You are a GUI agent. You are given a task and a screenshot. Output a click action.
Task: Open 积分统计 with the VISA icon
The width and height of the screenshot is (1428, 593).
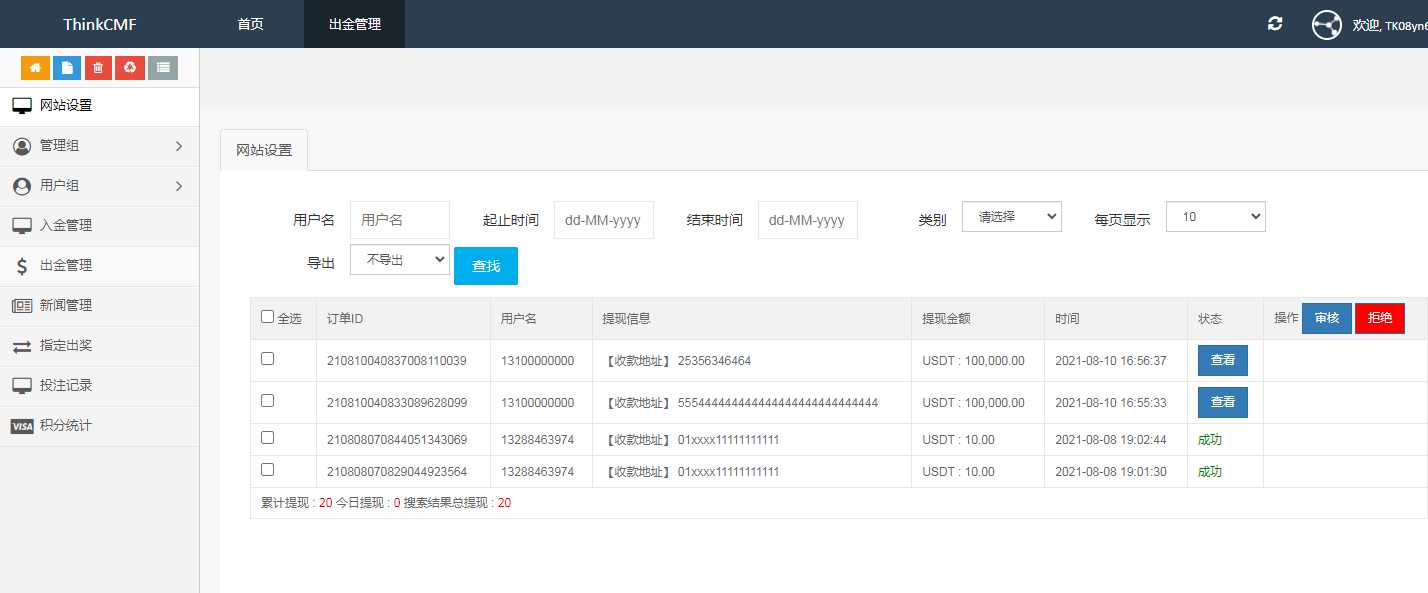(66, 426)
